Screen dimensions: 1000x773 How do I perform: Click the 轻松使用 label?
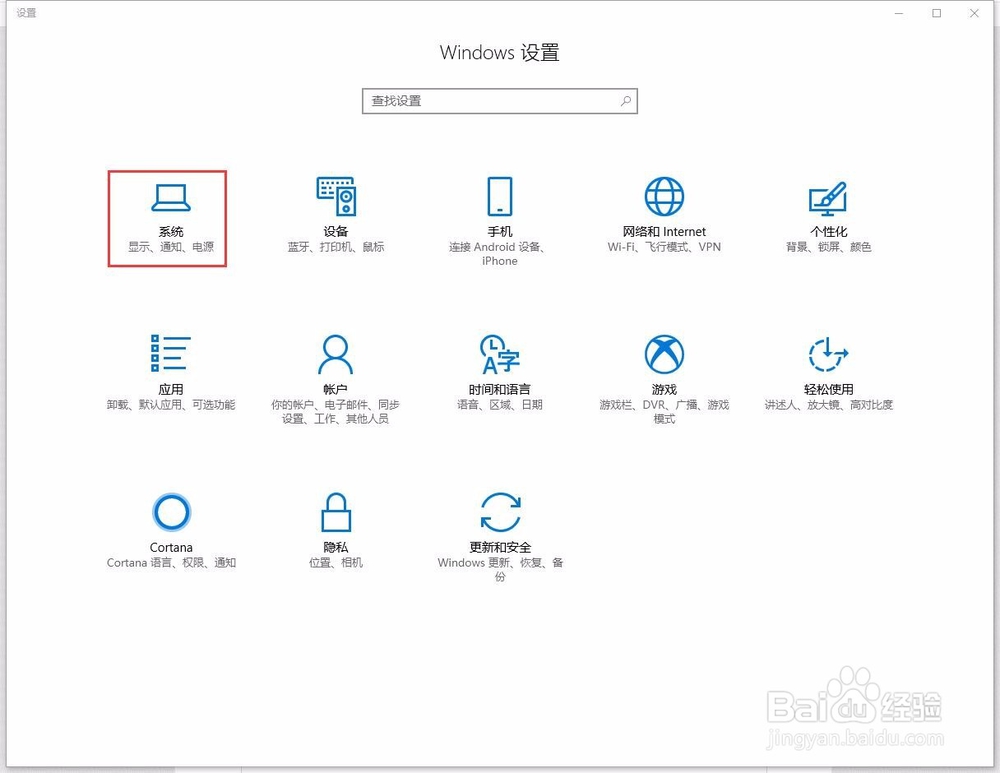coord(828,389)
